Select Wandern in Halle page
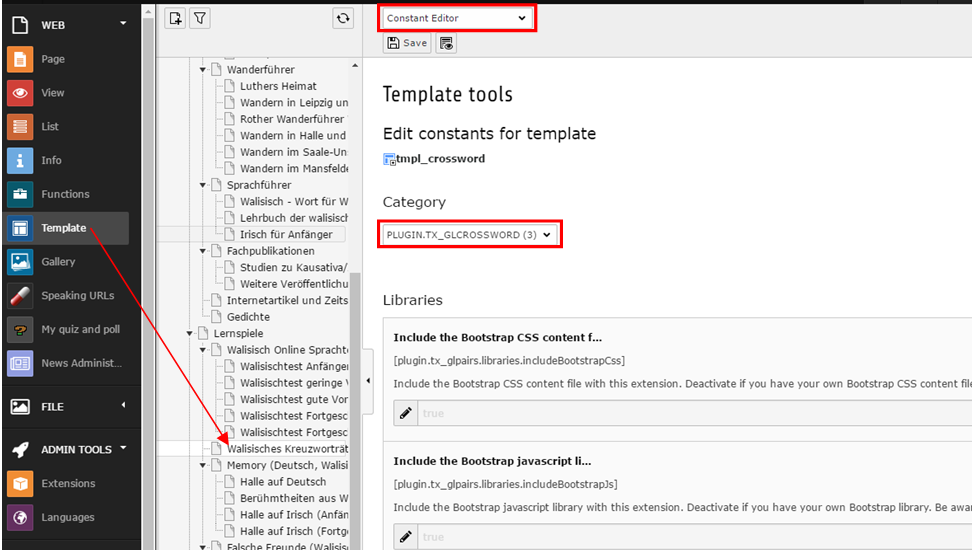Screen dimensions: 974x550 tap(293, 135)
